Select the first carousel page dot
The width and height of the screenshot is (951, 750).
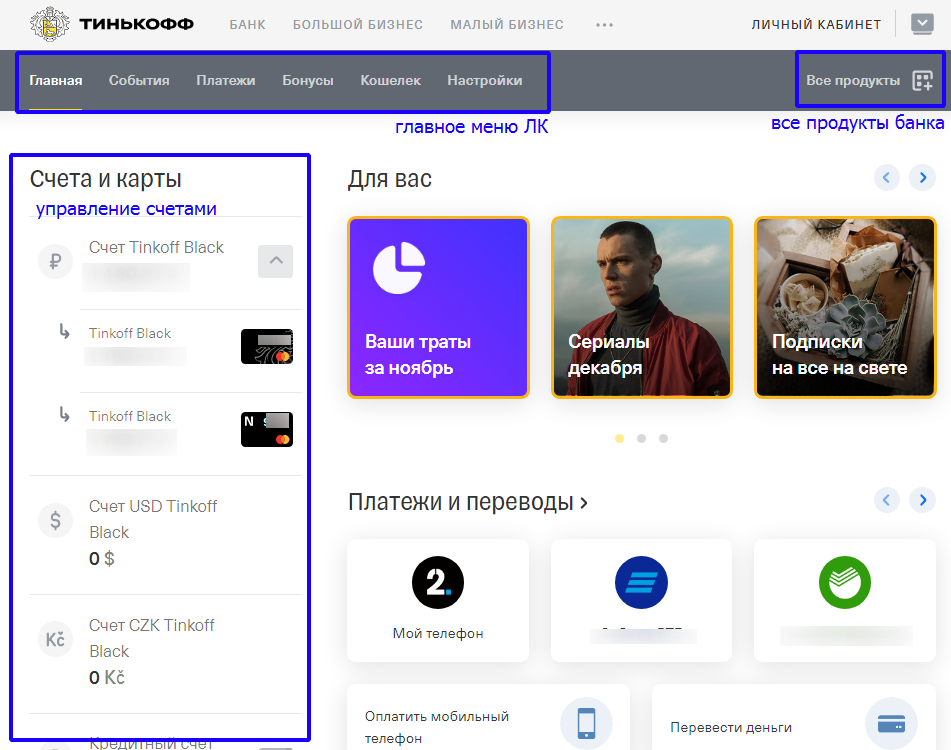point(619,438)
